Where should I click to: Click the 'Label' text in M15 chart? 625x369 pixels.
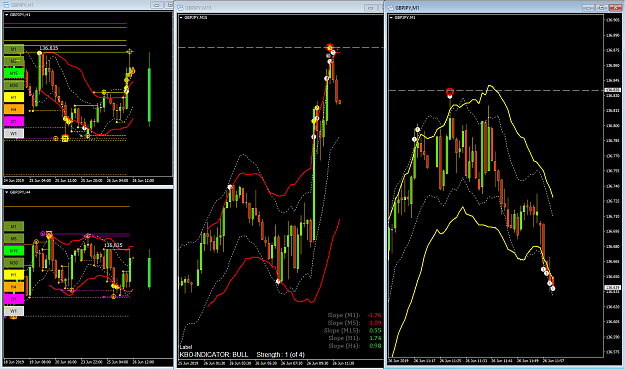click(186, 347)
